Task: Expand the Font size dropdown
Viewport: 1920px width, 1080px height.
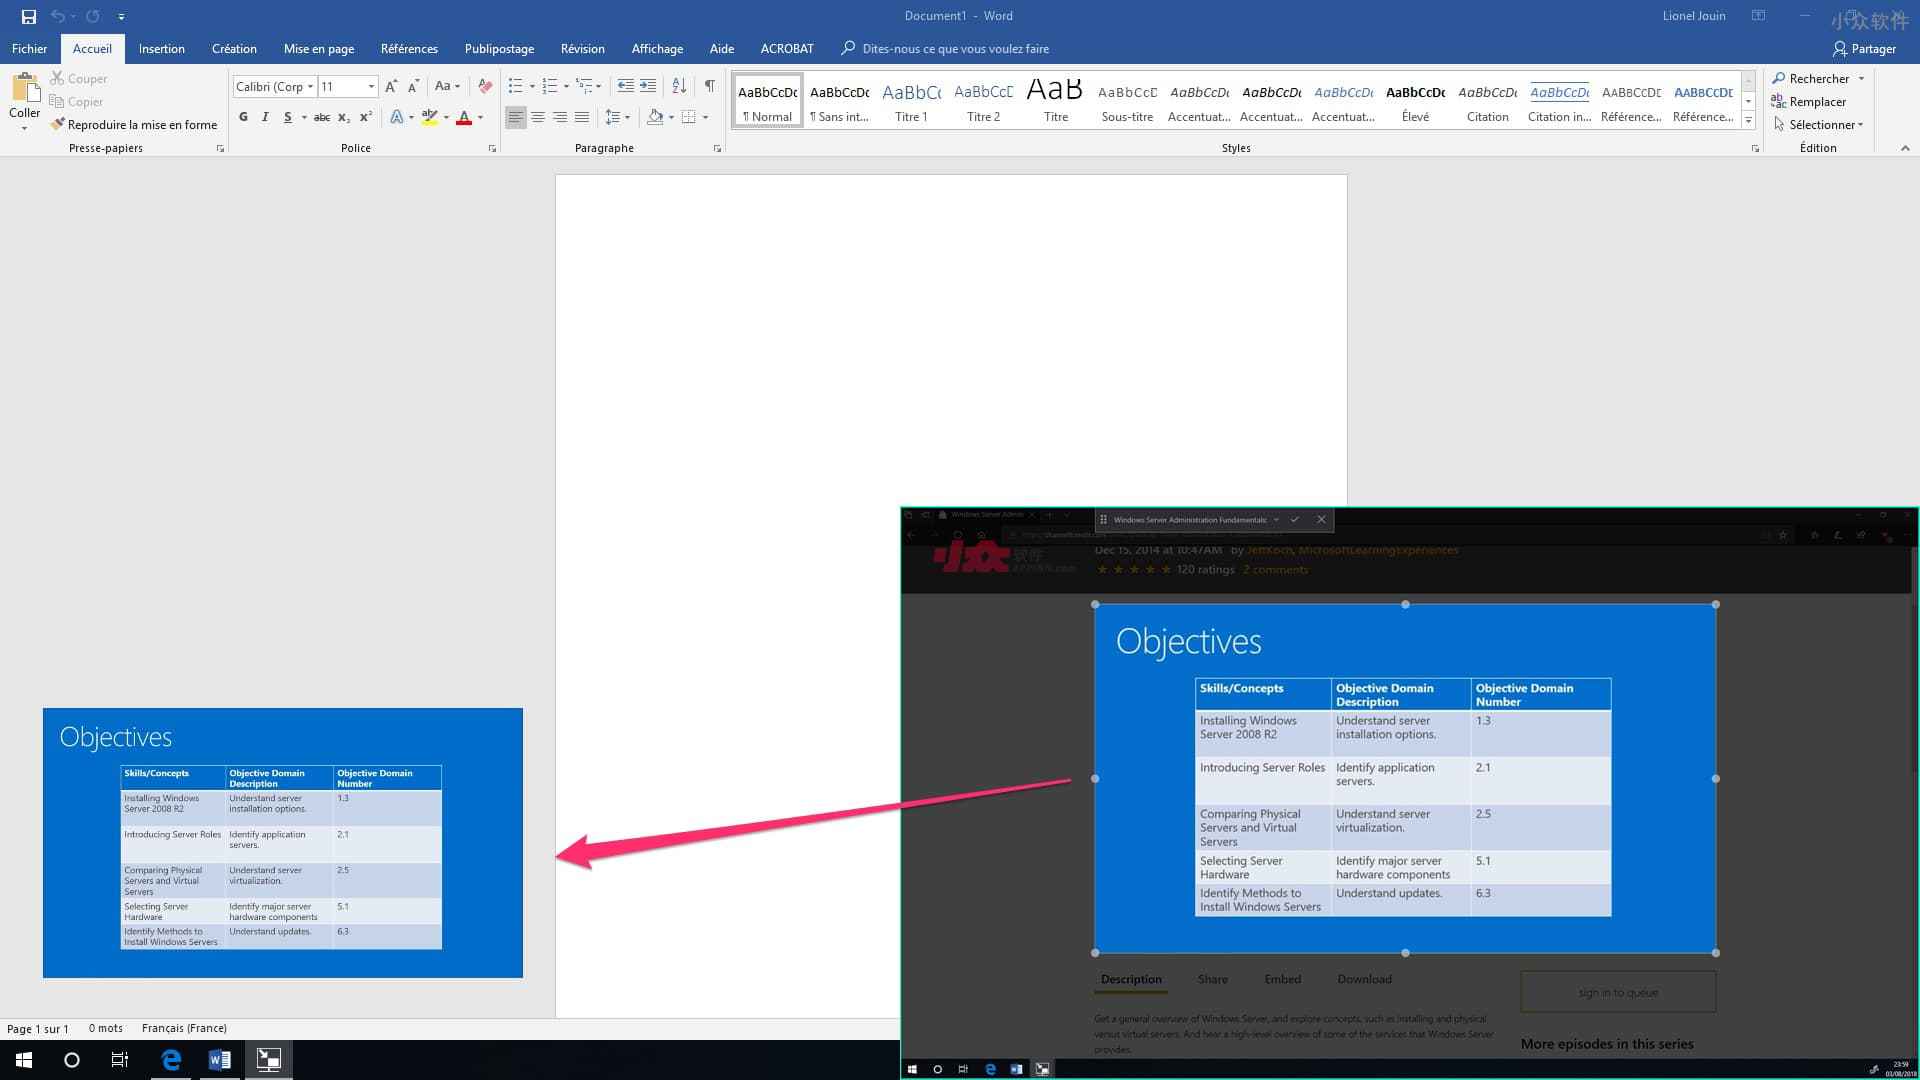Action: 371,86
